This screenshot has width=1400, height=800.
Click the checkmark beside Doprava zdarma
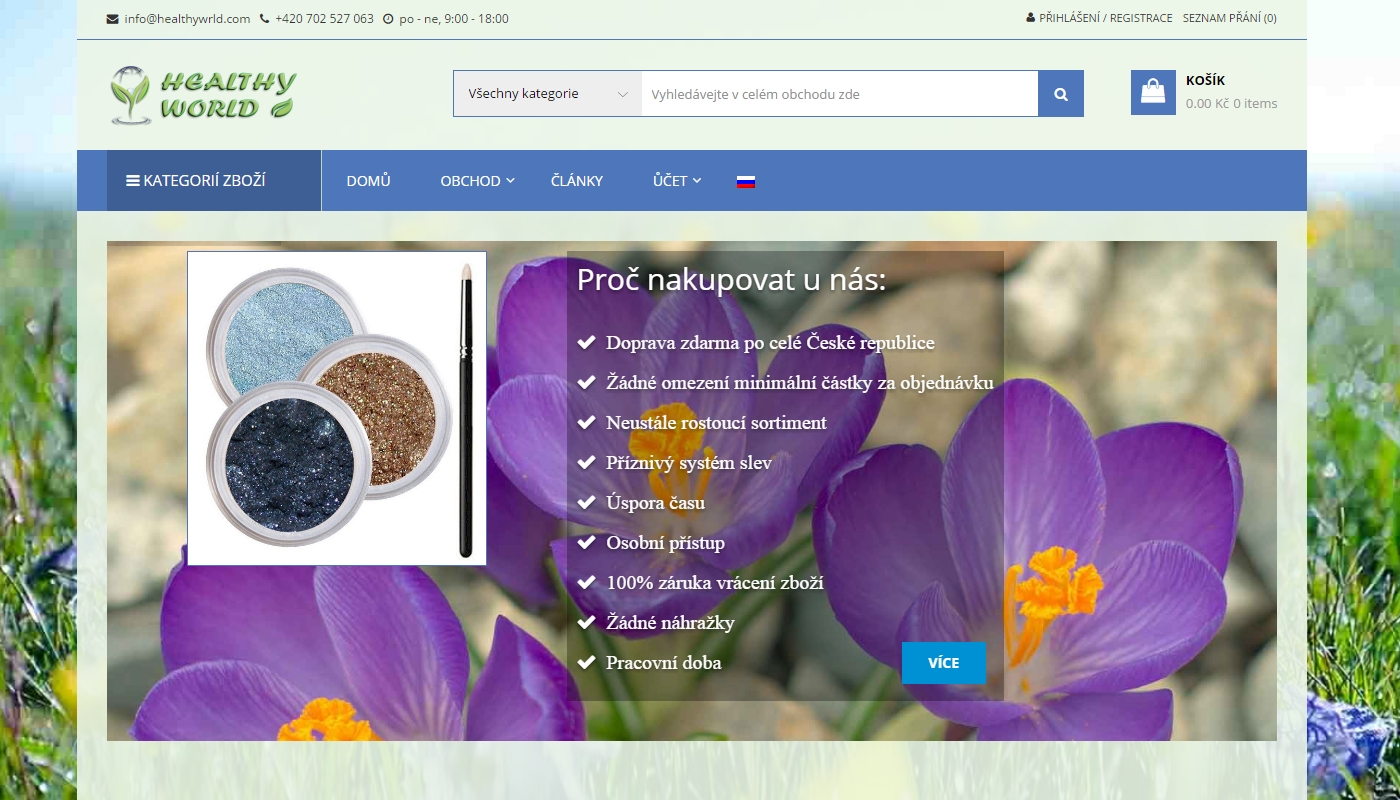click(587, 343)
